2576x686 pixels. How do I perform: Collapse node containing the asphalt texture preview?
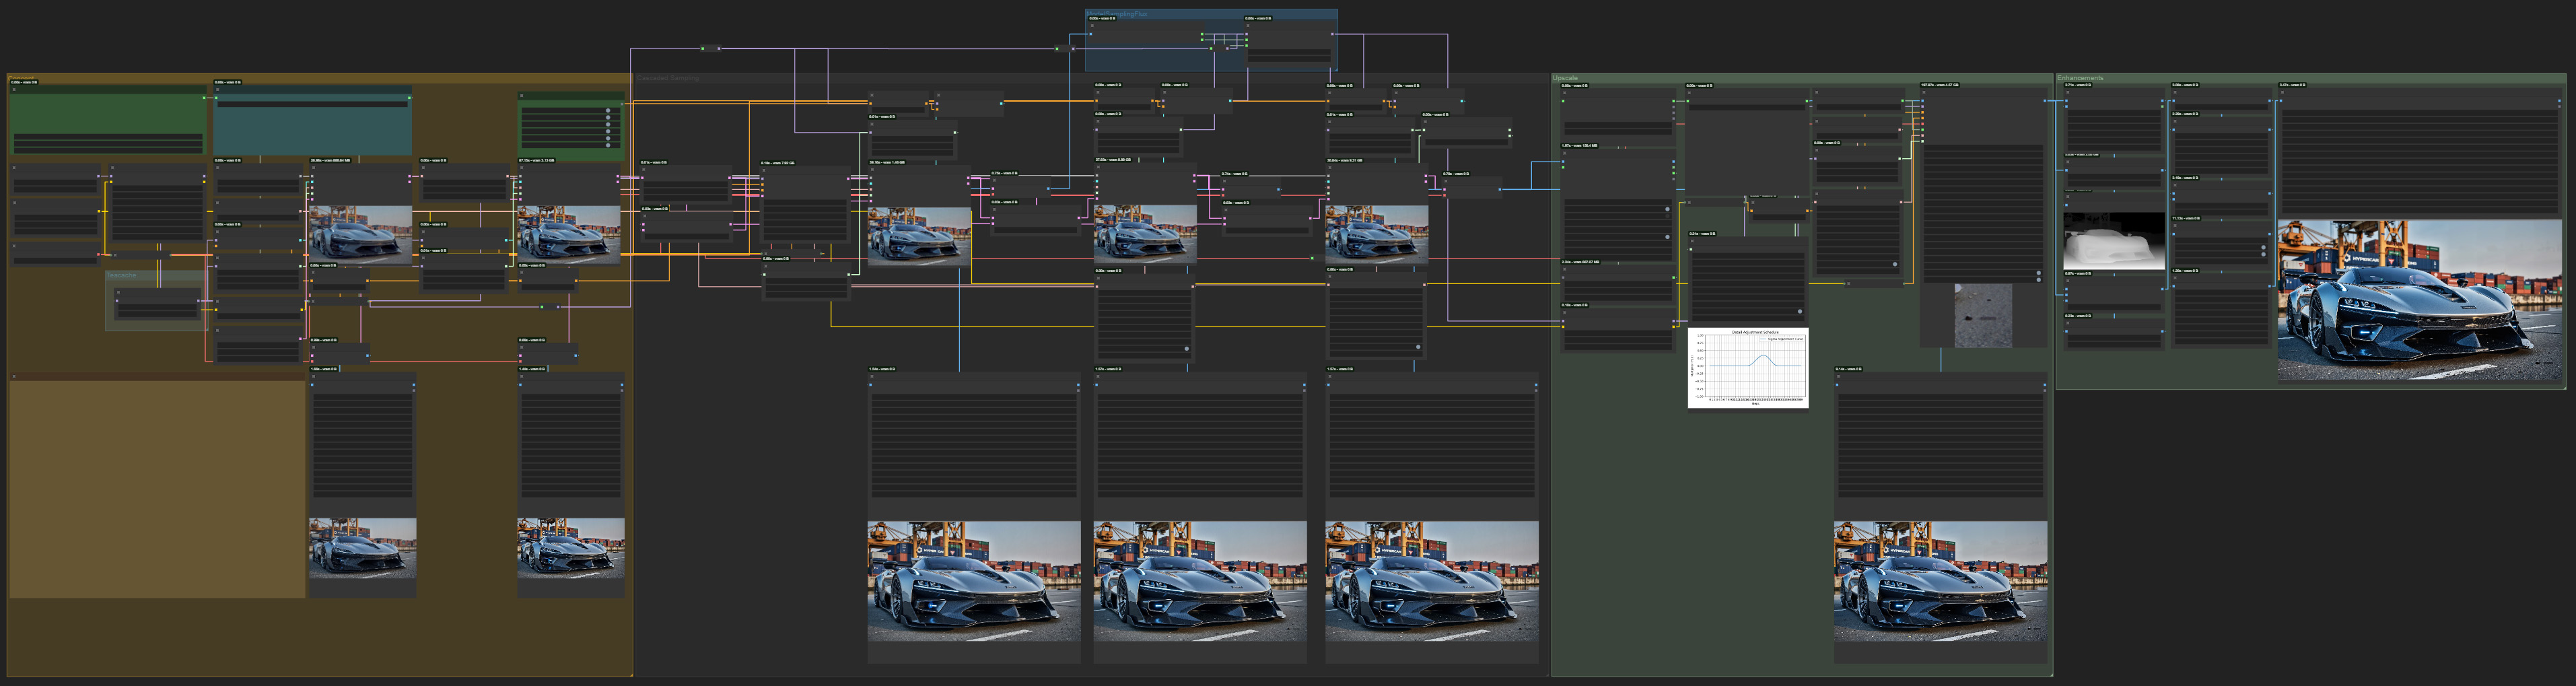pyautogui.click(x=1925, y=93)
